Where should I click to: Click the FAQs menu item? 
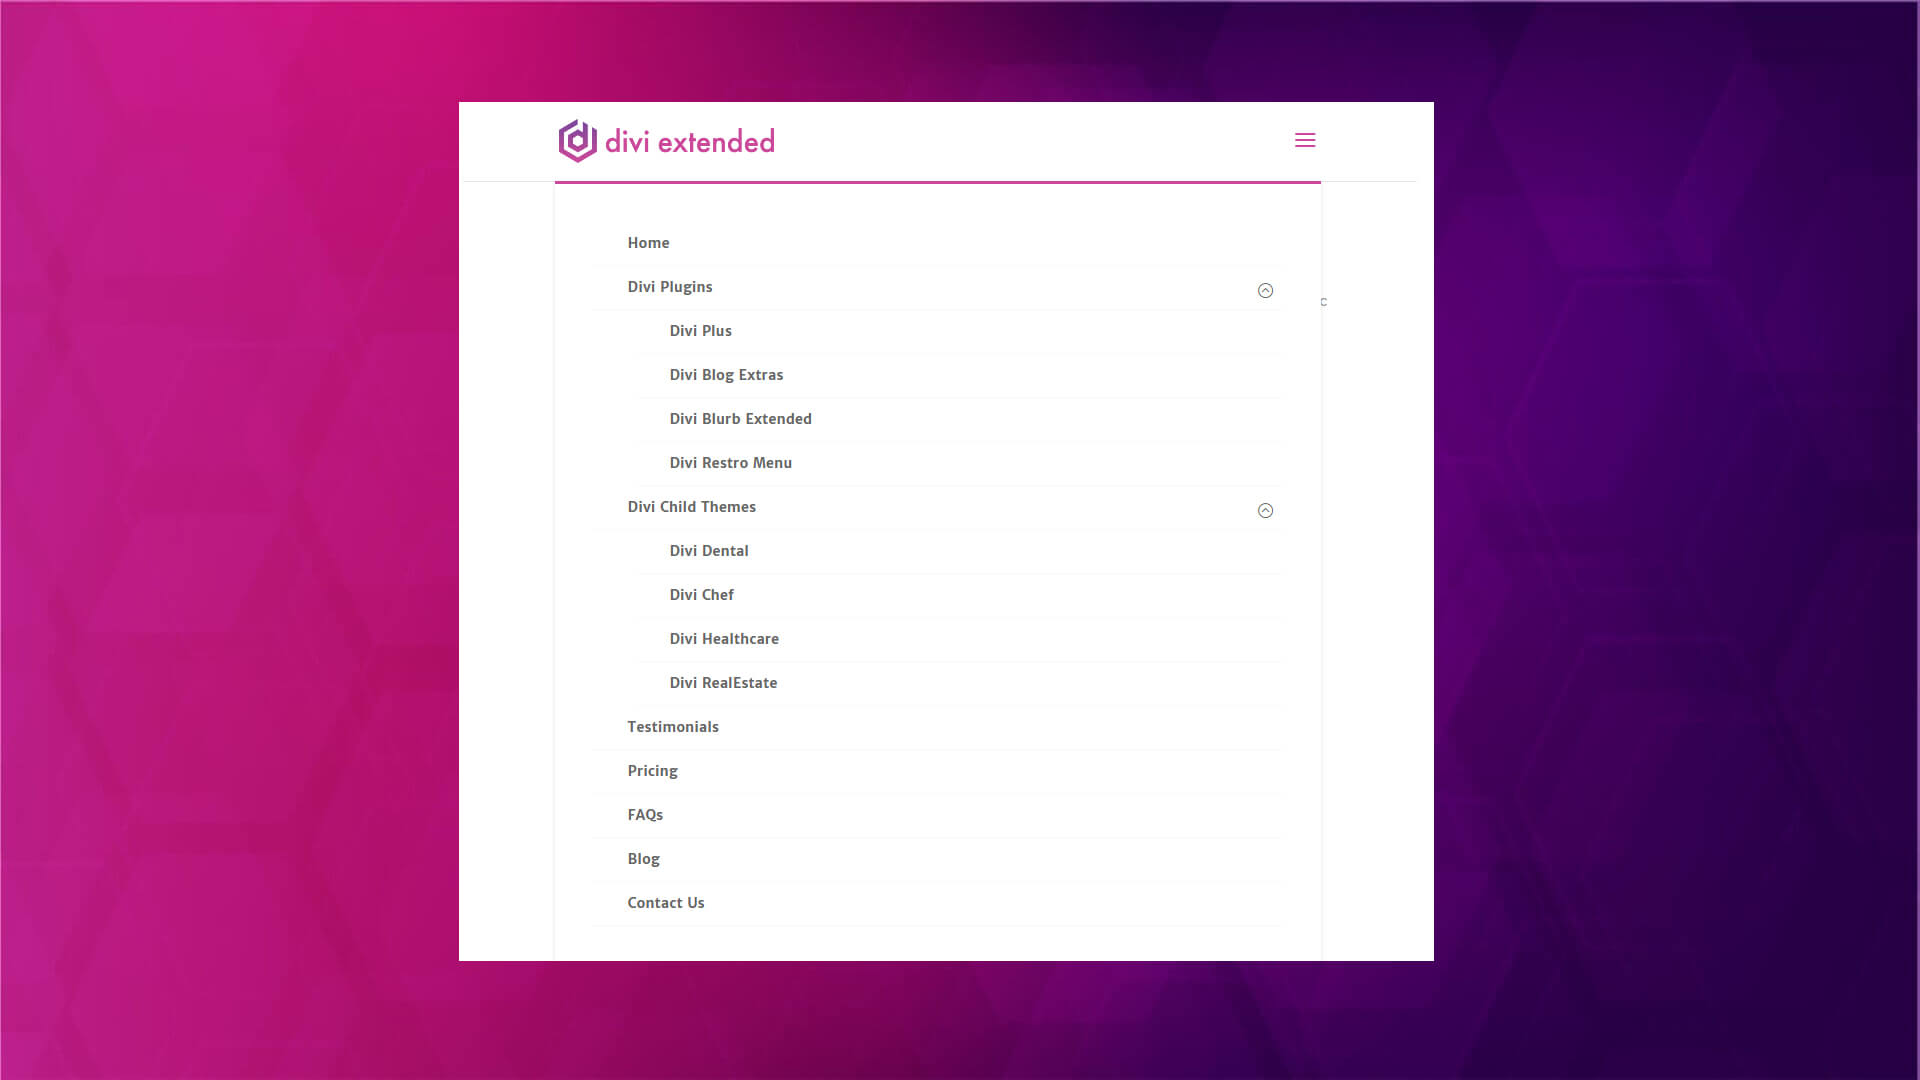[645, 814]
